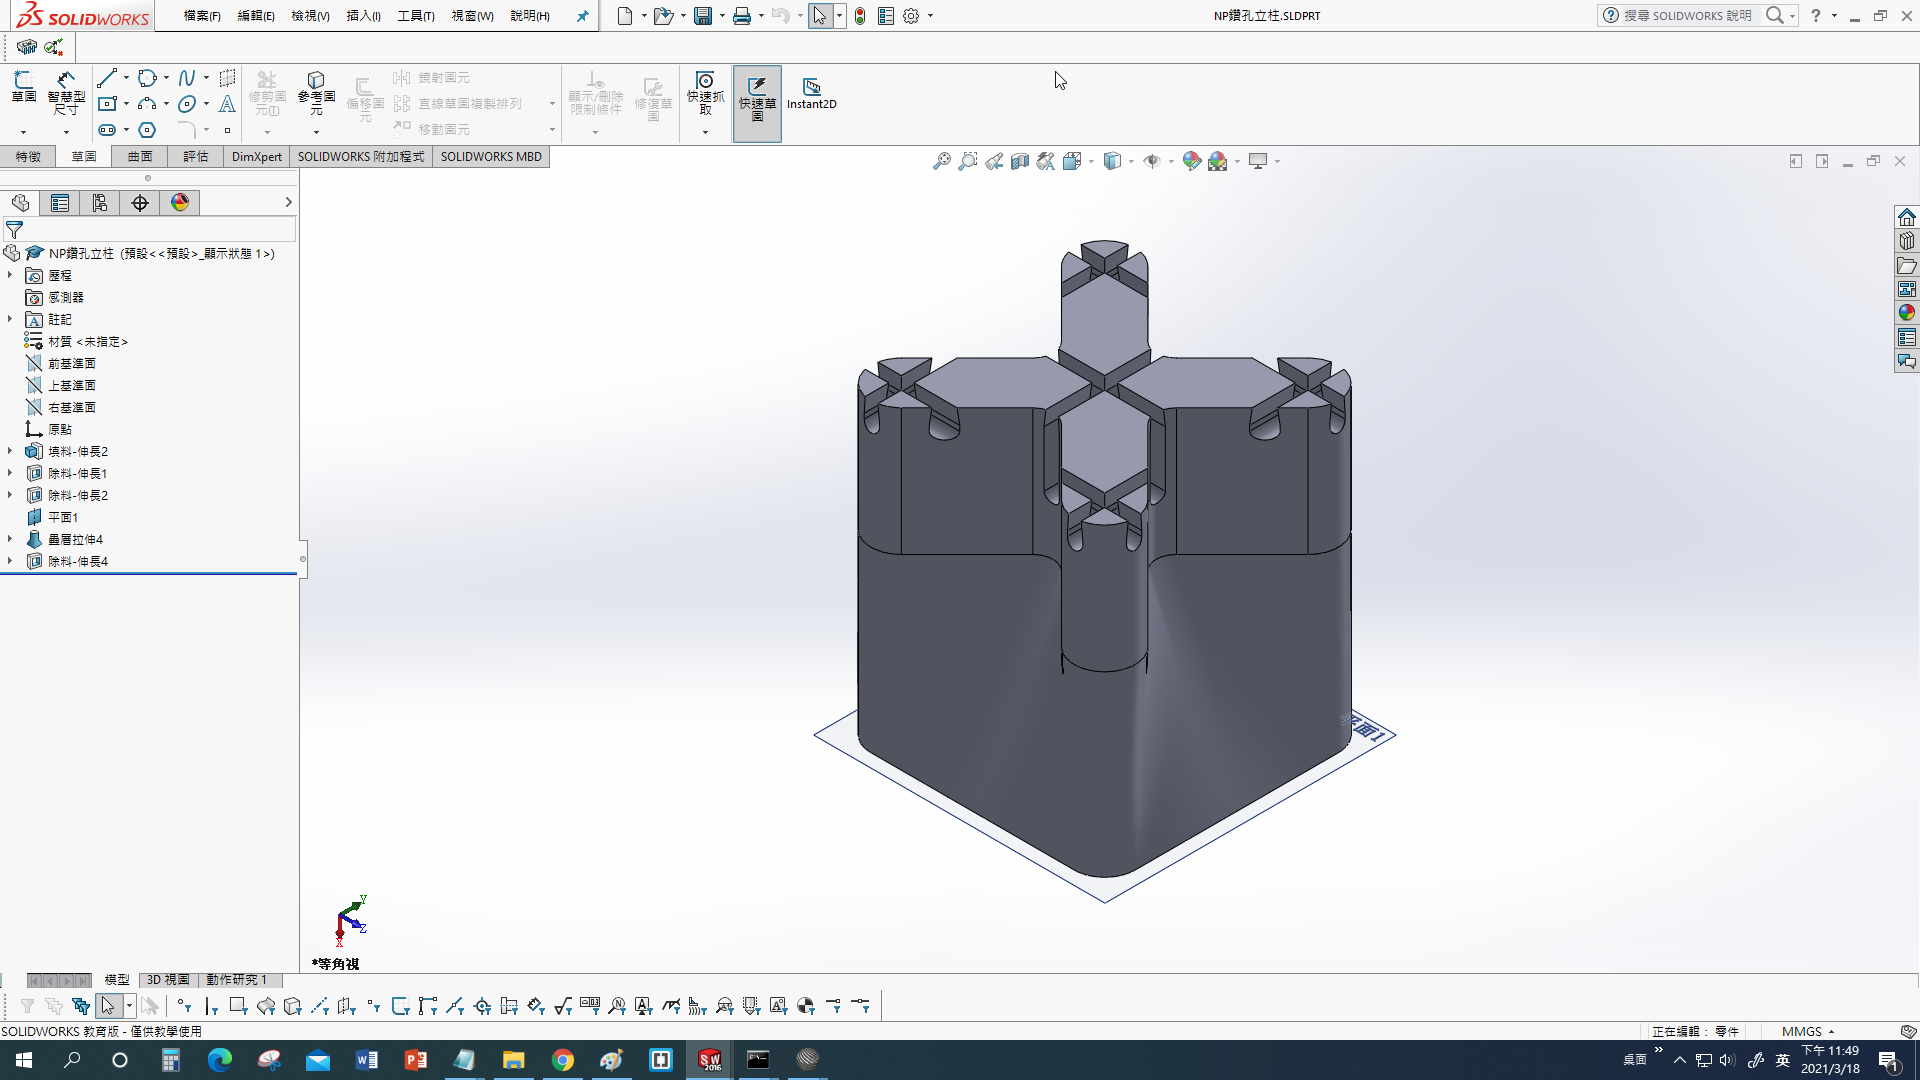Viewport: 1920px width, 1080px height.
Task: Open the PropertyManager tab icon
Action: [x=60, y=203]
